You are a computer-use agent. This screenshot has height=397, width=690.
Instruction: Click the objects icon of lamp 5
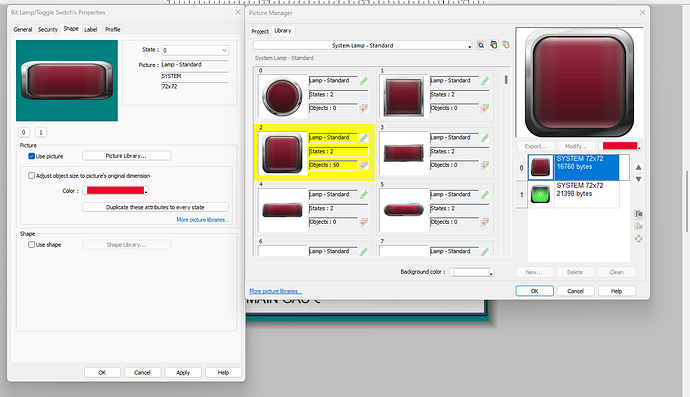click(x=484, y=222)
